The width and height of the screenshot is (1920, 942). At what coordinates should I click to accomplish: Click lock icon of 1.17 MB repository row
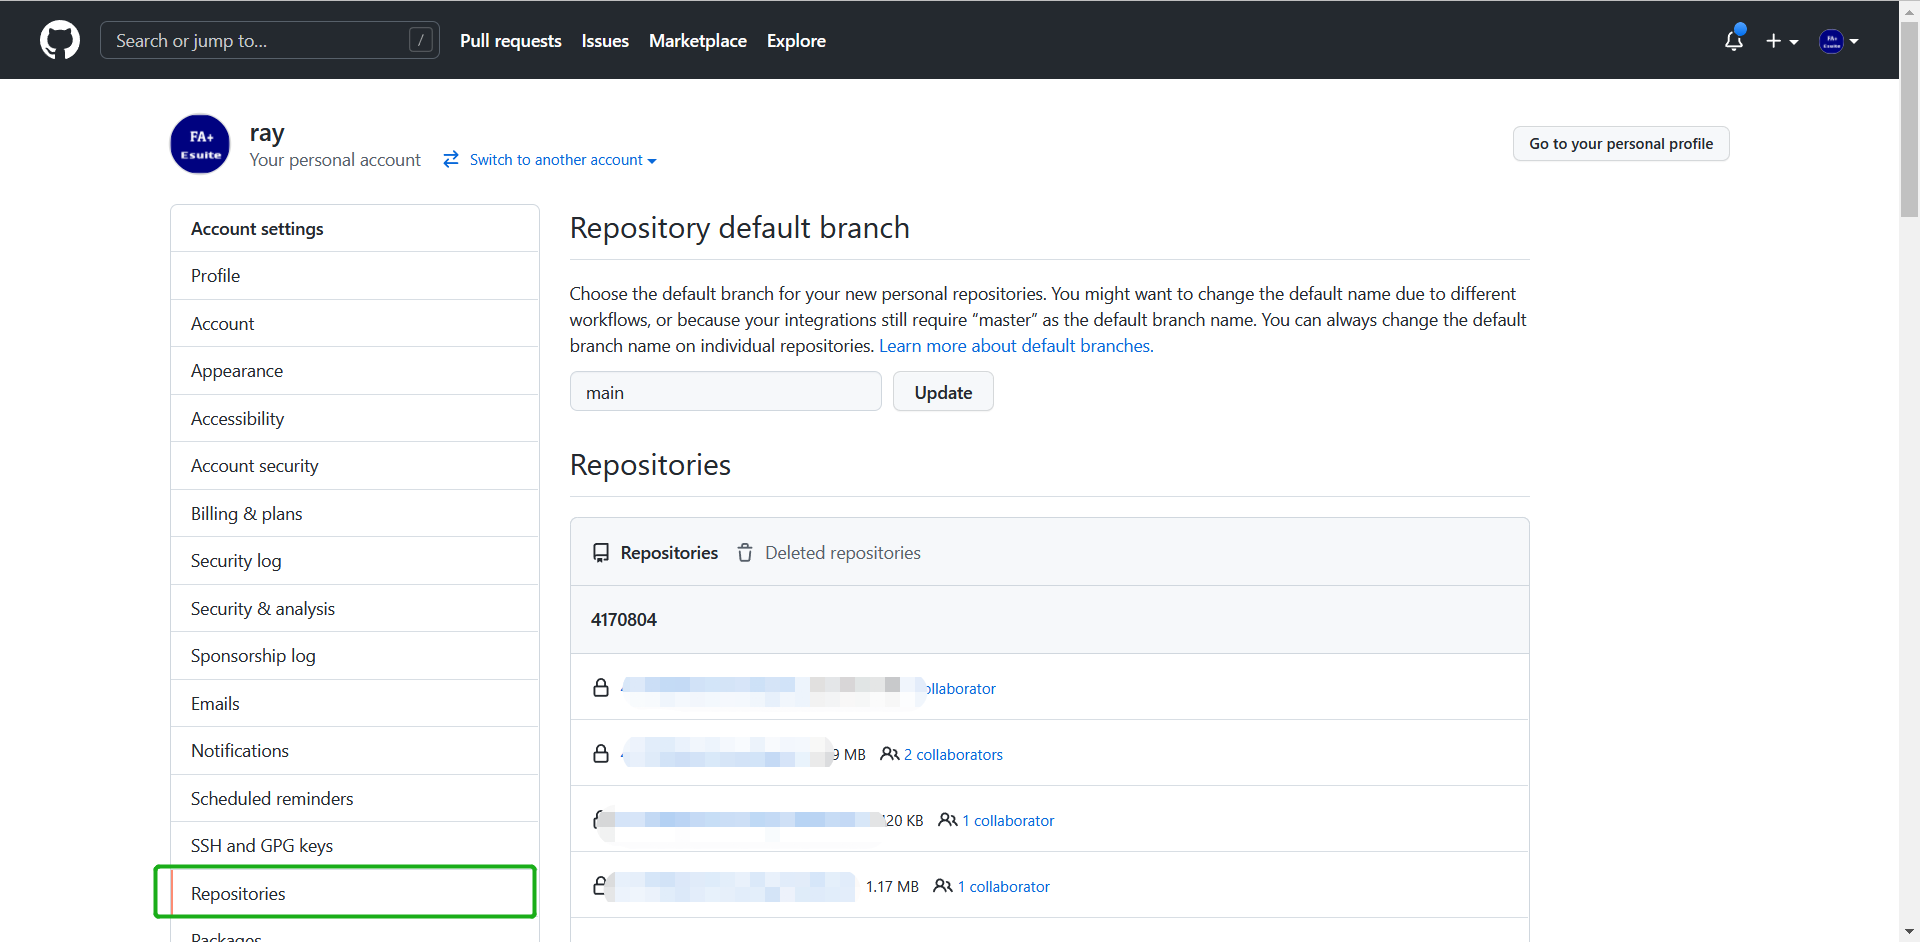point(599,886)
